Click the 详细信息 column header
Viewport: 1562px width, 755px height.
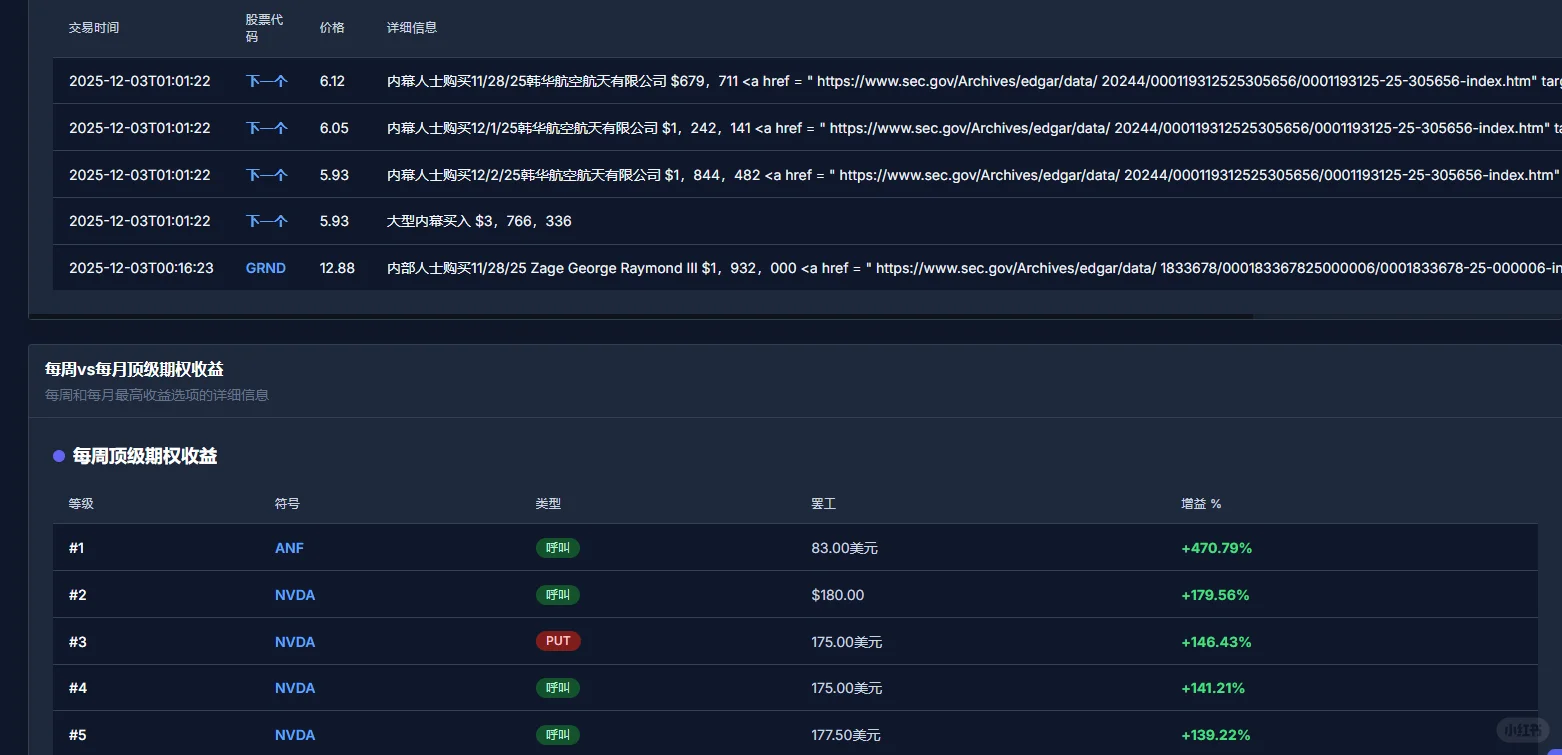click(x=412, y=28)
